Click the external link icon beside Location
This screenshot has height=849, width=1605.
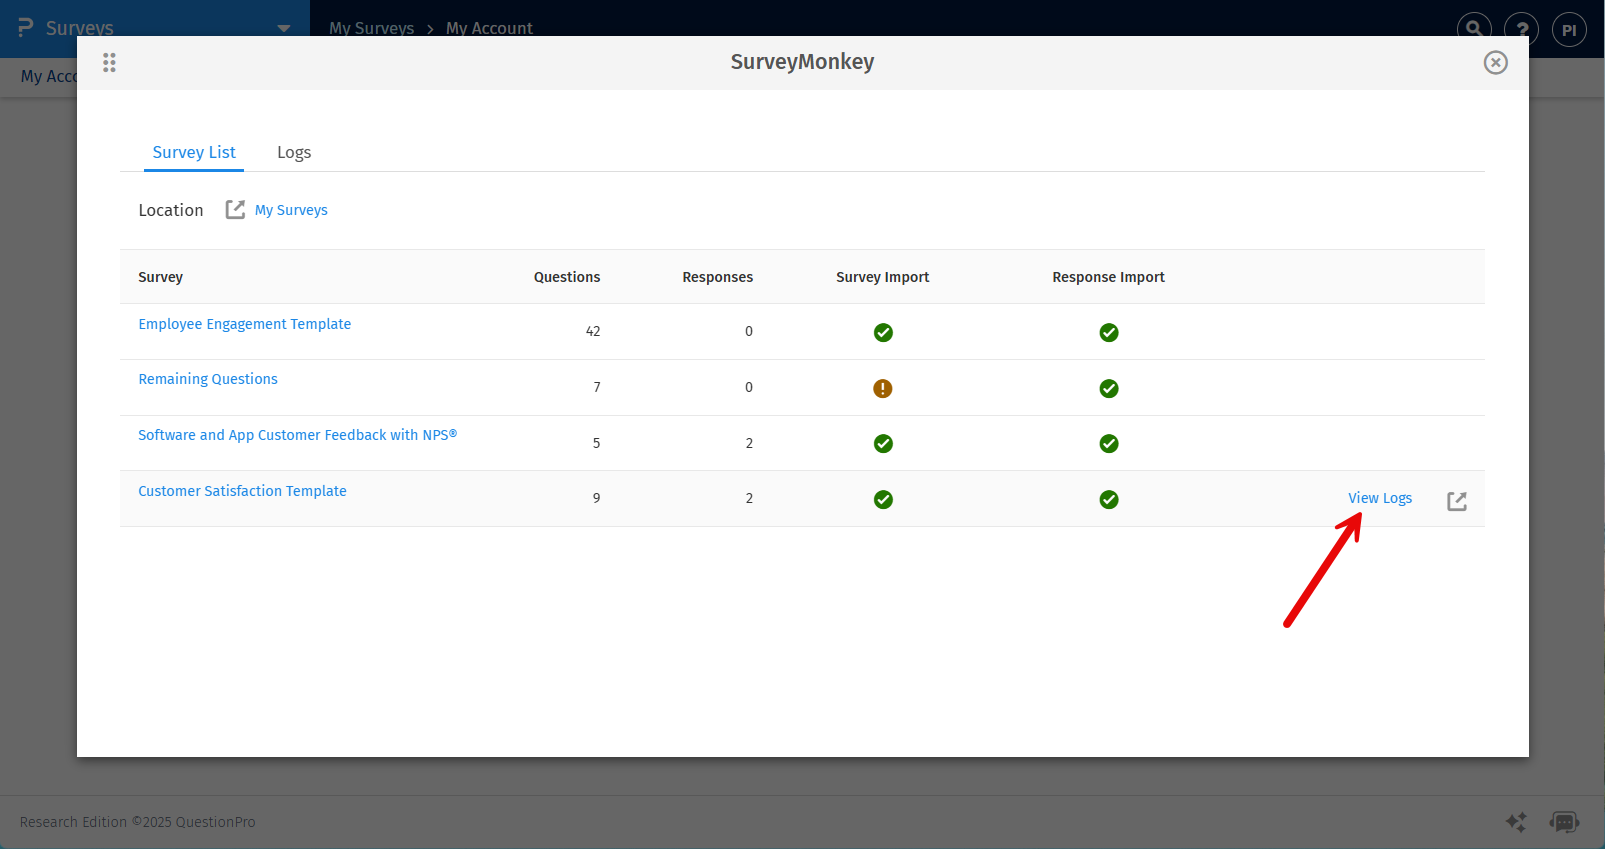[235, 209]
